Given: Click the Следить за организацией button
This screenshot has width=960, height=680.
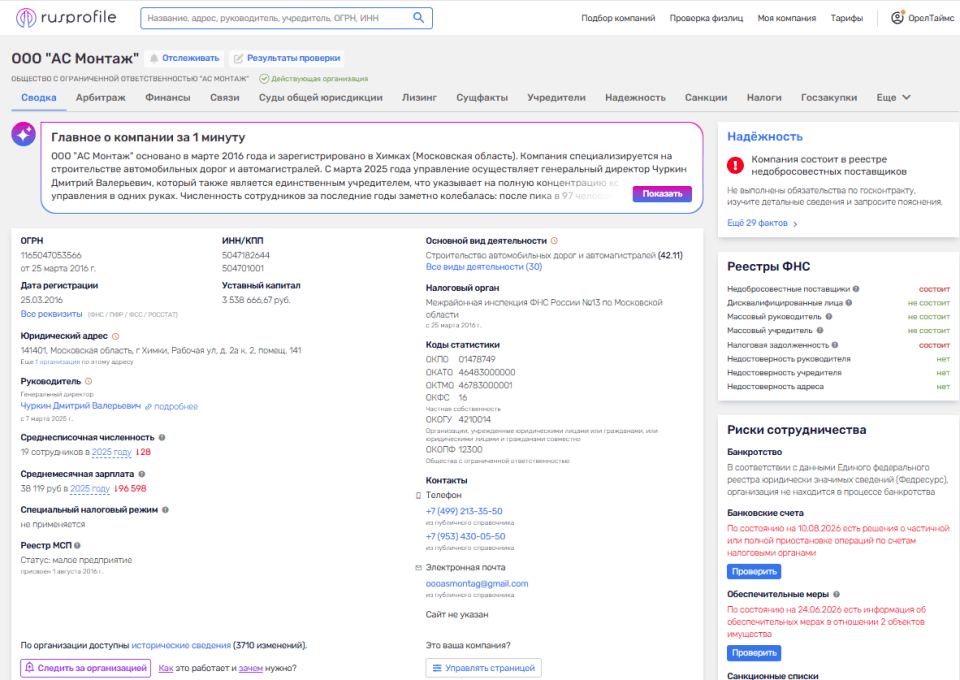Looking at the screenshot, I should (x=86, y=668).
